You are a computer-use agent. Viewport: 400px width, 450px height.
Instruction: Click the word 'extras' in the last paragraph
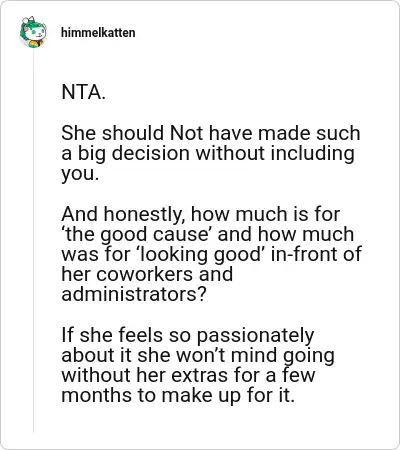(x=199, y=375)
